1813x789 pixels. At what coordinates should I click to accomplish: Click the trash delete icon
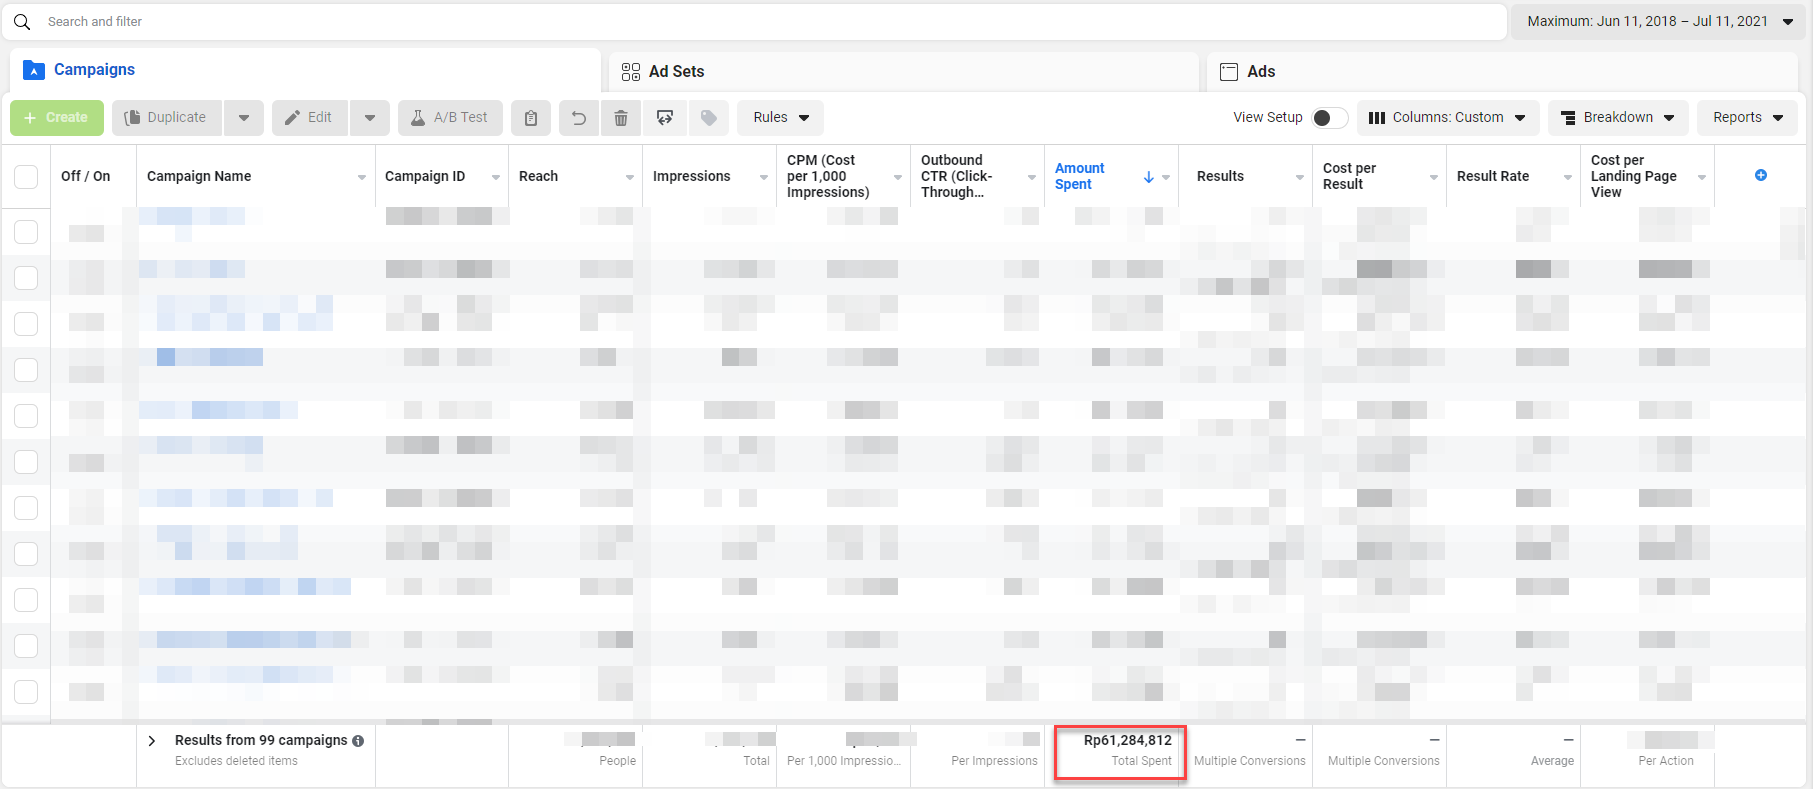pyautogui.click(x=621, y=118)
